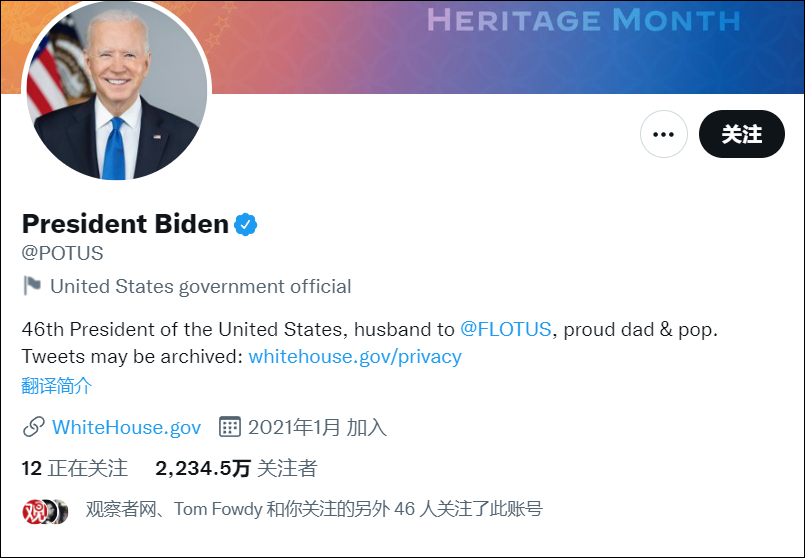The image size is (805, 558).
Task: Open the @FLOTUS mention link
Action: click(x=505, y=329)
